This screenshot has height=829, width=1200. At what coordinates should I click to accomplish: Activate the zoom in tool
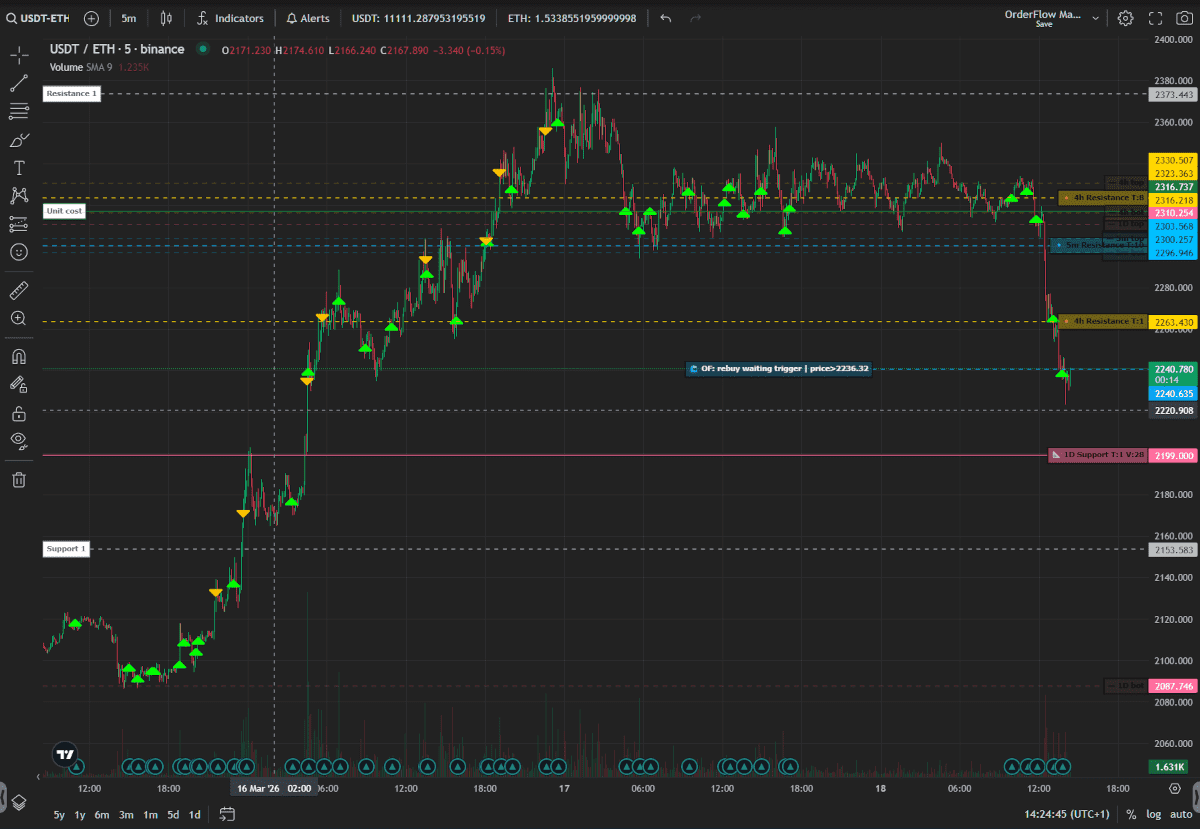[x=18, y=318]
